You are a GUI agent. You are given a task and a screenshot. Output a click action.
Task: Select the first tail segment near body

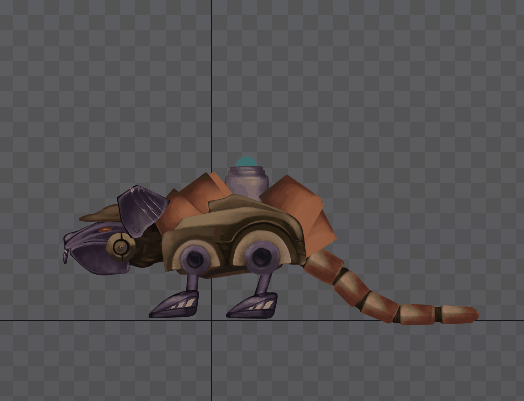(x=322, y=267)
